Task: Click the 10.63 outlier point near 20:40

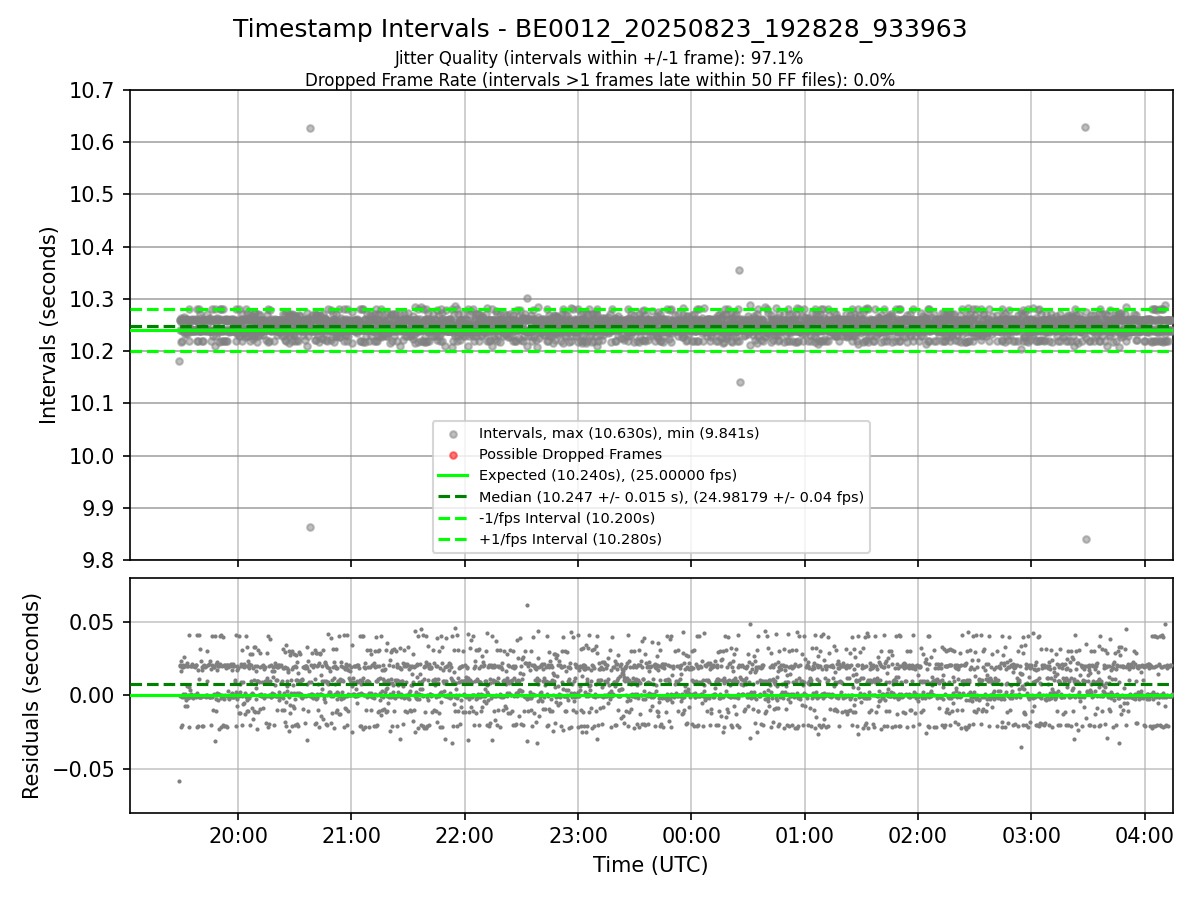Action: pos(310,128)
